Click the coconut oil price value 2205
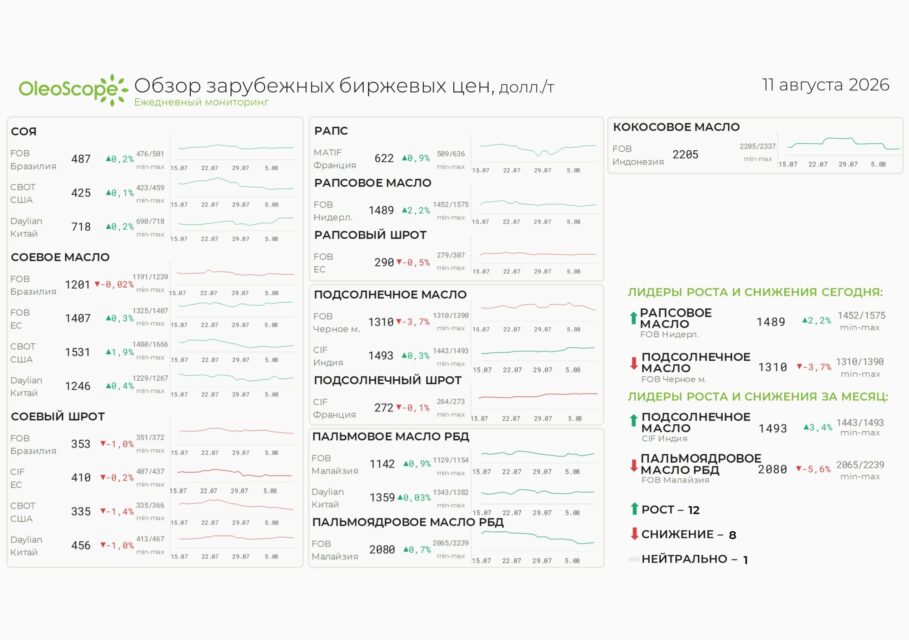This screenshot has height=640, width=909. [x=685, y=155]
